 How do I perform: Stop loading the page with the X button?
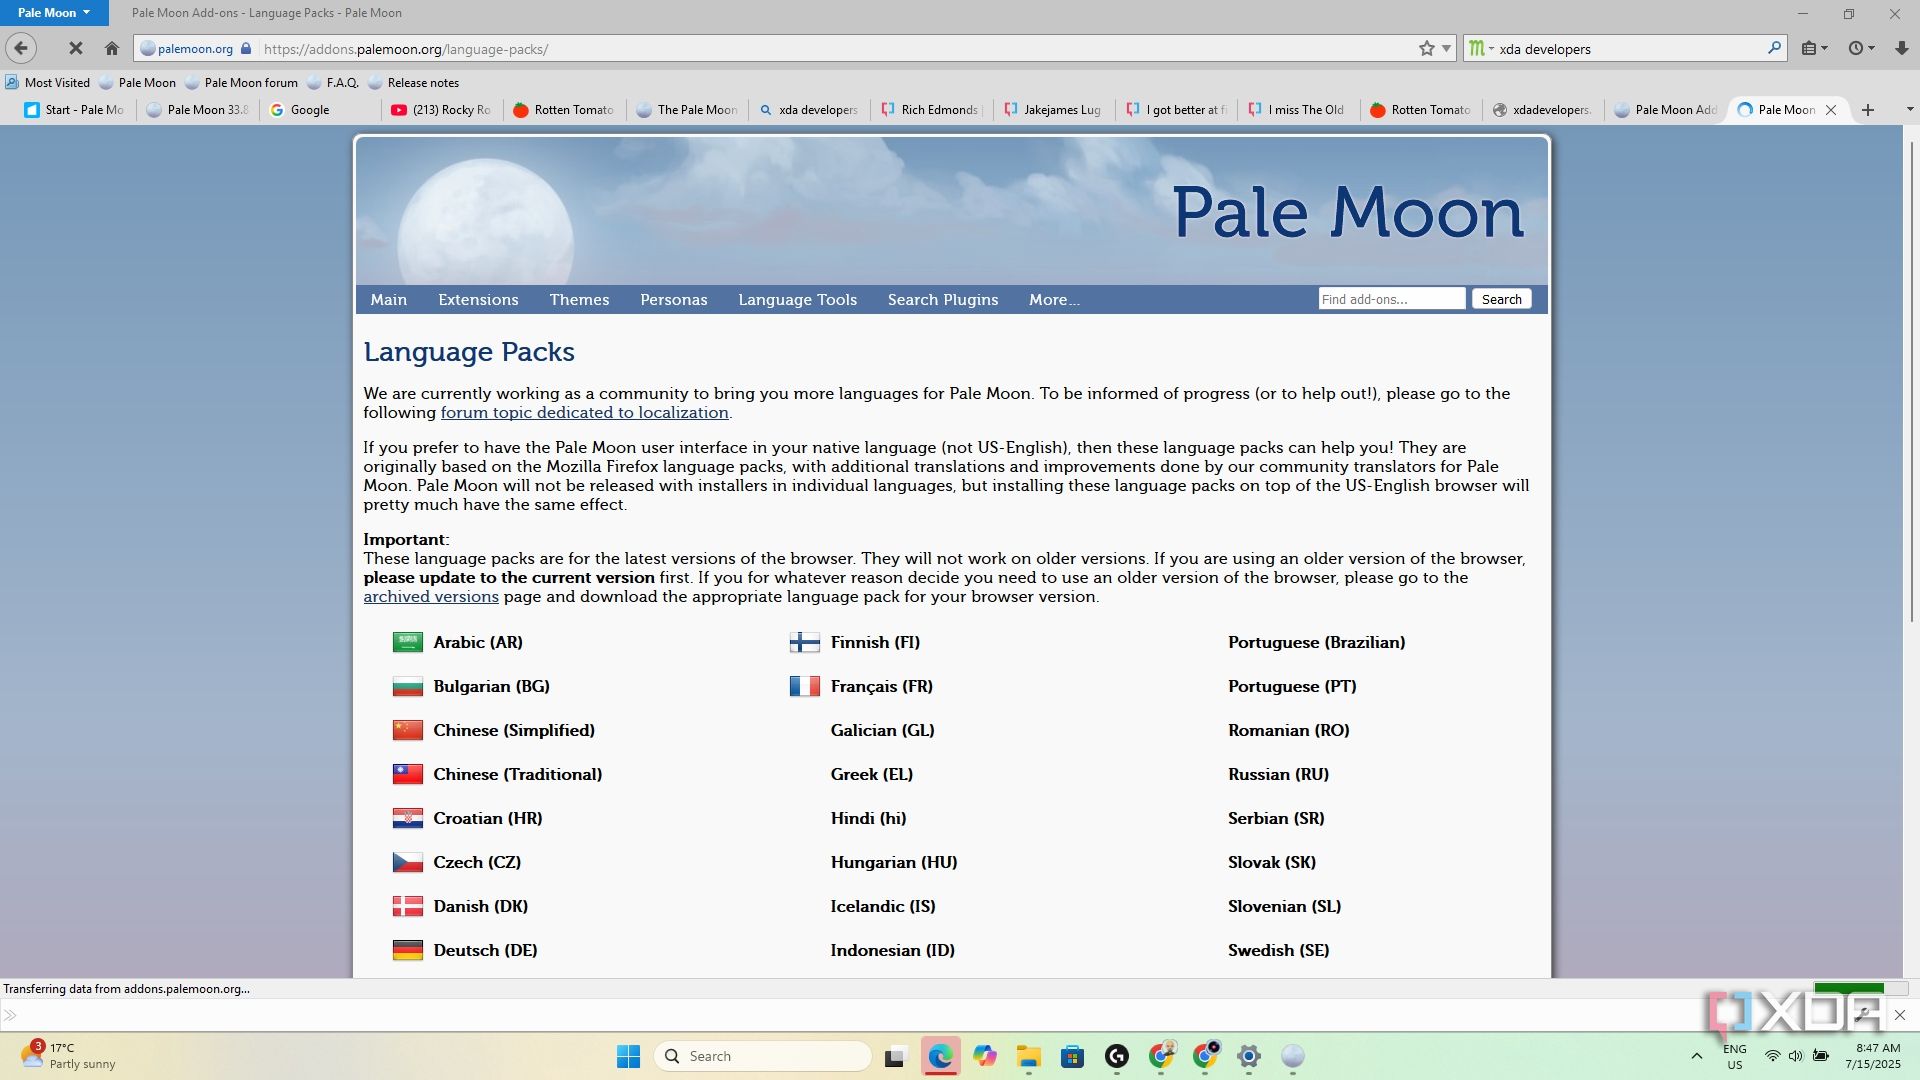tap(75, 48)
